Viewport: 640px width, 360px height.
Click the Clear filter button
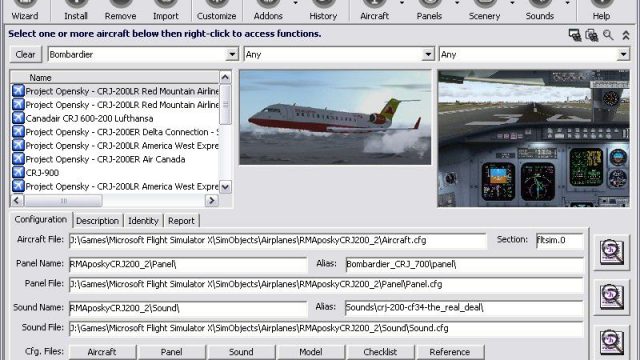[25, 54]
